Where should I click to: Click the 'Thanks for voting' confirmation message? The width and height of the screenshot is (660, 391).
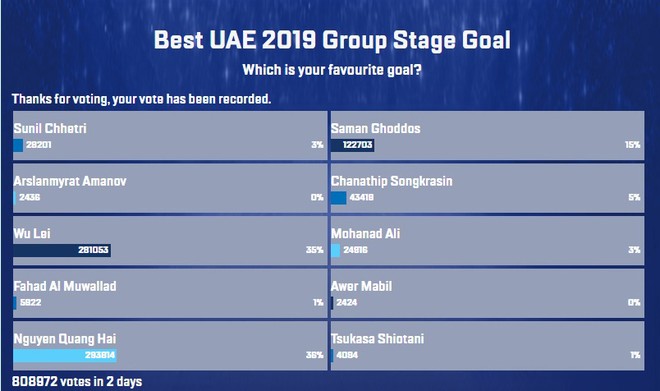coord(141,99)
